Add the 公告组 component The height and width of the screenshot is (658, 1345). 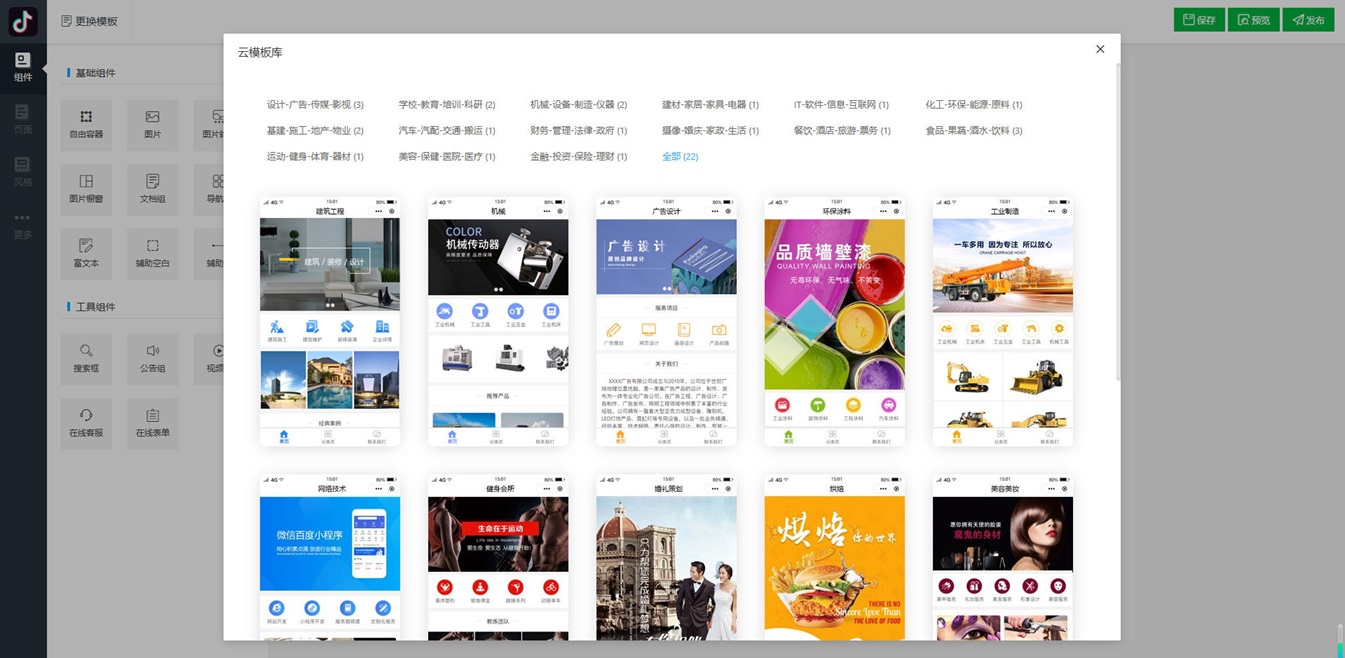pos(152,359)
